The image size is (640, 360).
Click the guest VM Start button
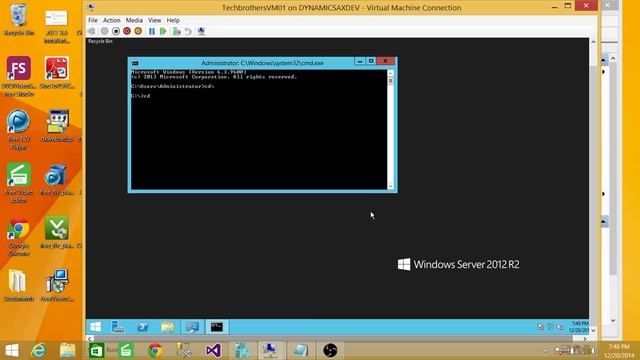tap(96, 327)
